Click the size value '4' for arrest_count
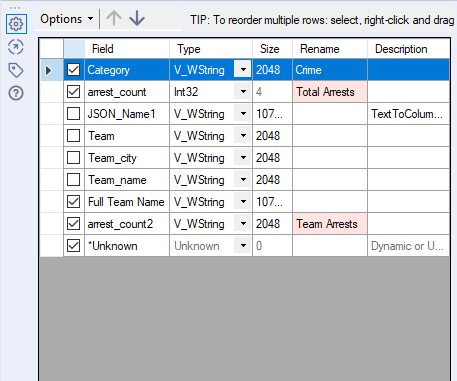Viewport: 457px width, 381px height. pos(272,92)
